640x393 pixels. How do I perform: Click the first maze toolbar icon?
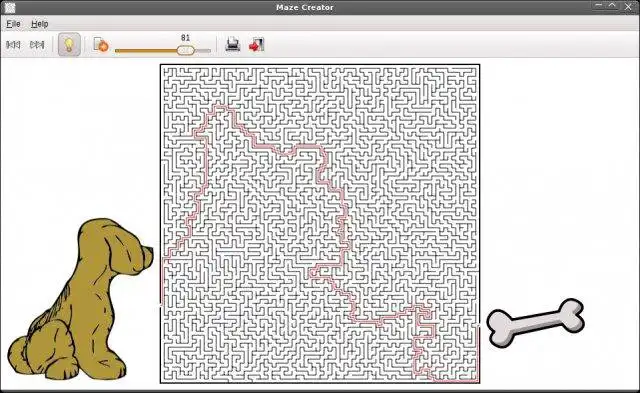tap(13, 45)
